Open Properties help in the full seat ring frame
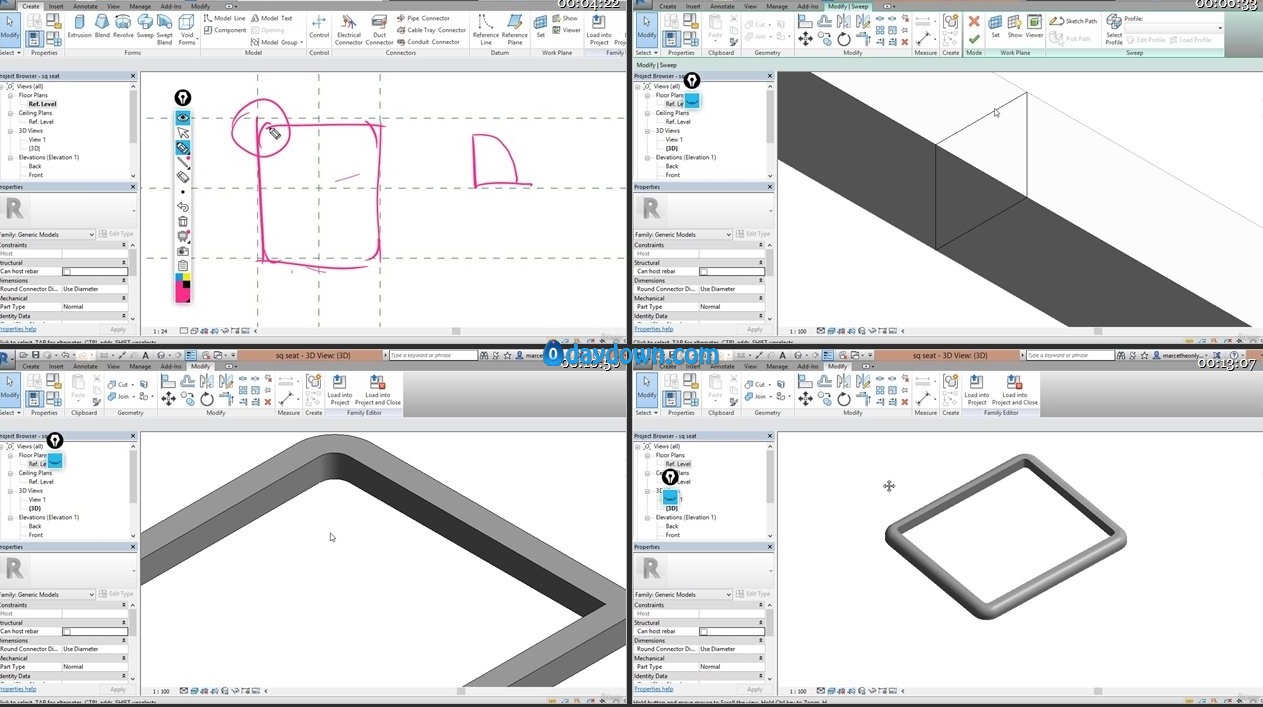The height and width of the screenshot is (707, 1263). pyautogui.click(x=655, y=688)
